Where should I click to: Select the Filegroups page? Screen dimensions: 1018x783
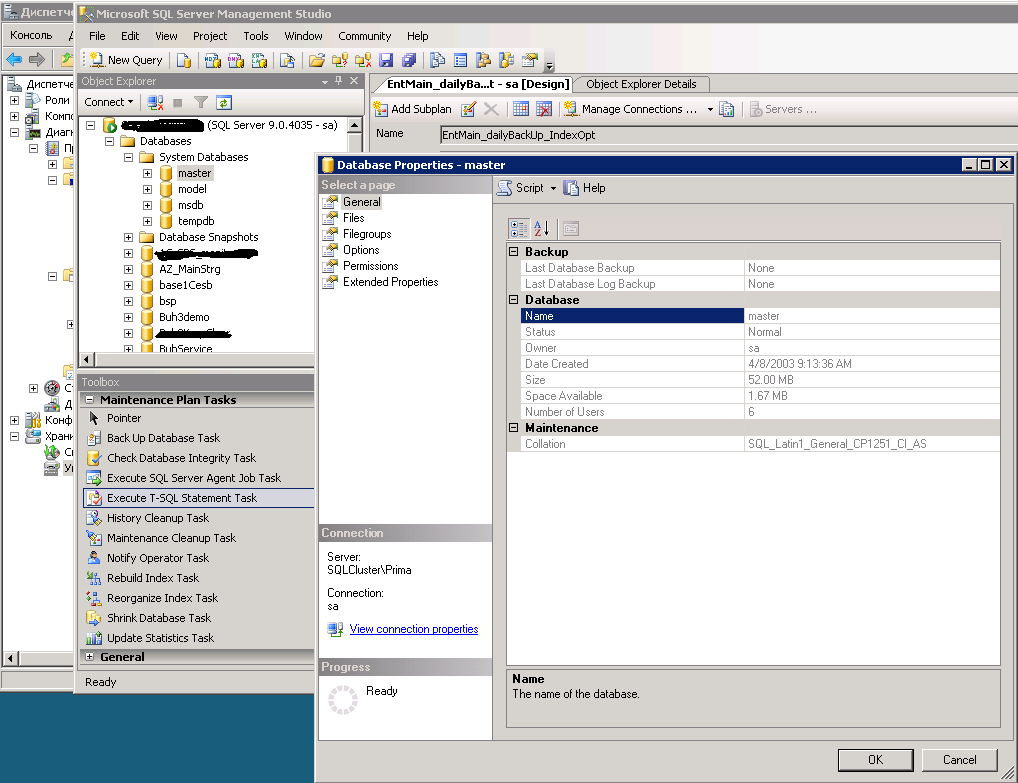367,234
